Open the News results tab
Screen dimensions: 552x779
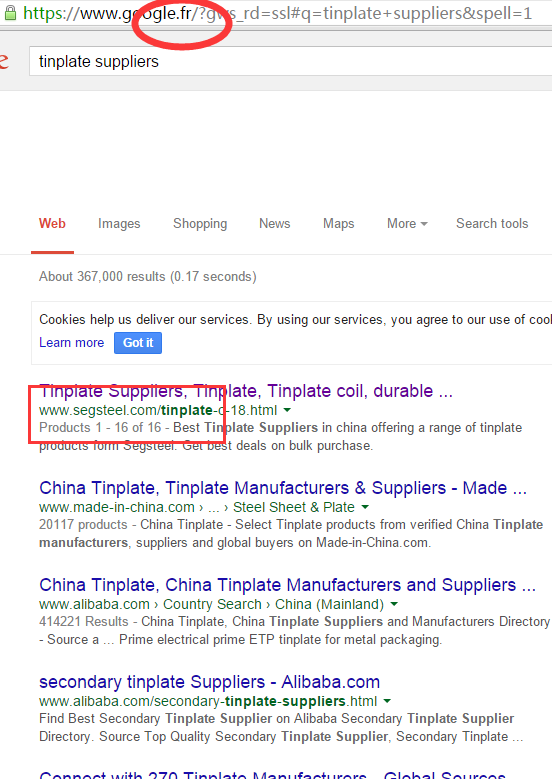tap(274, 224)
